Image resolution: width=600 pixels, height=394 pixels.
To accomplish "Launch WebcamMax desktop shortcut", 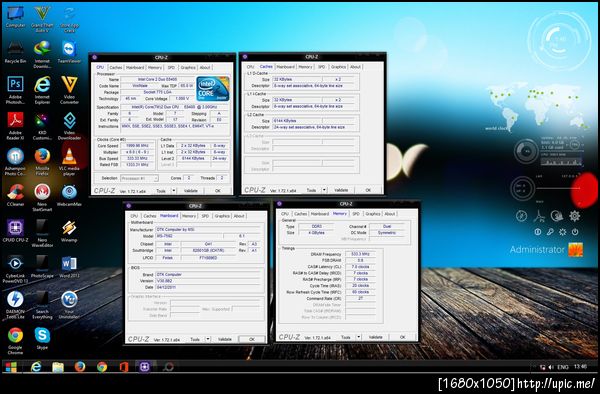I will (x=69, y=195).
